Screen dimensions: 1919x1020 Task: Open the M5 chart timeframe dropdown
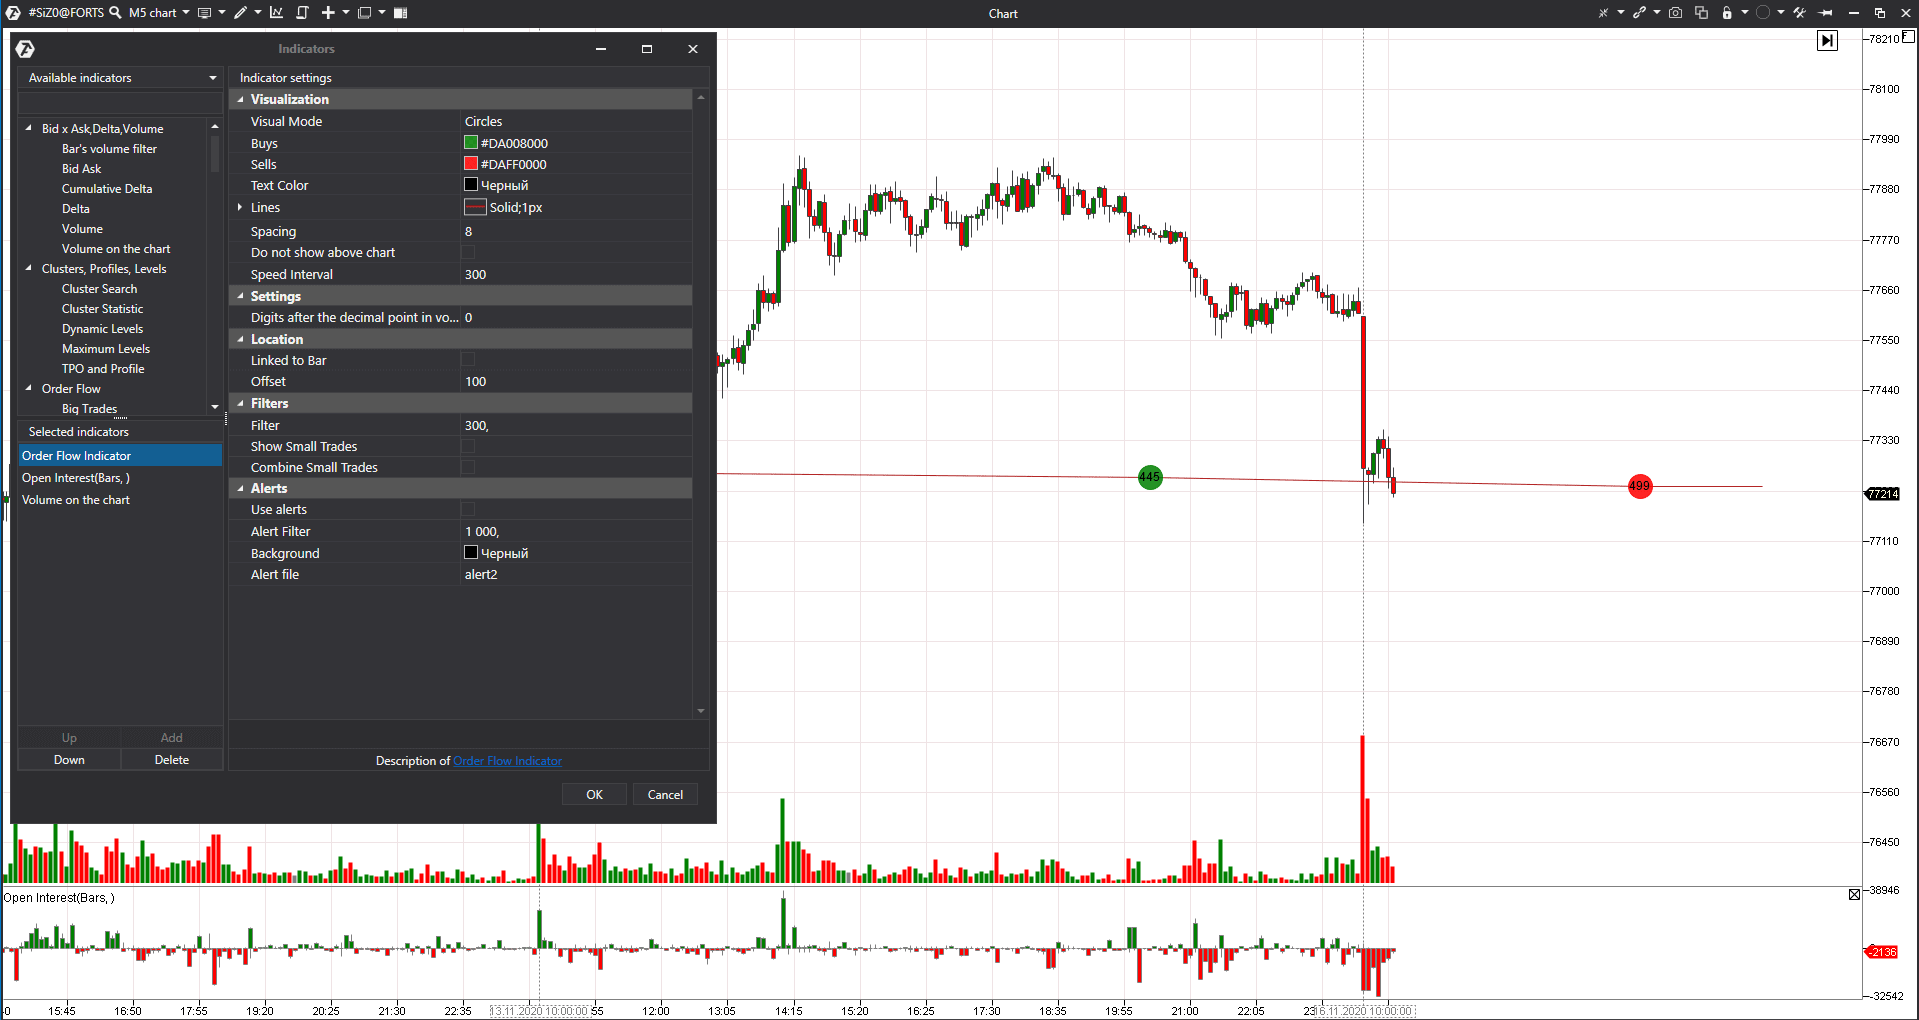click(158, 13)
